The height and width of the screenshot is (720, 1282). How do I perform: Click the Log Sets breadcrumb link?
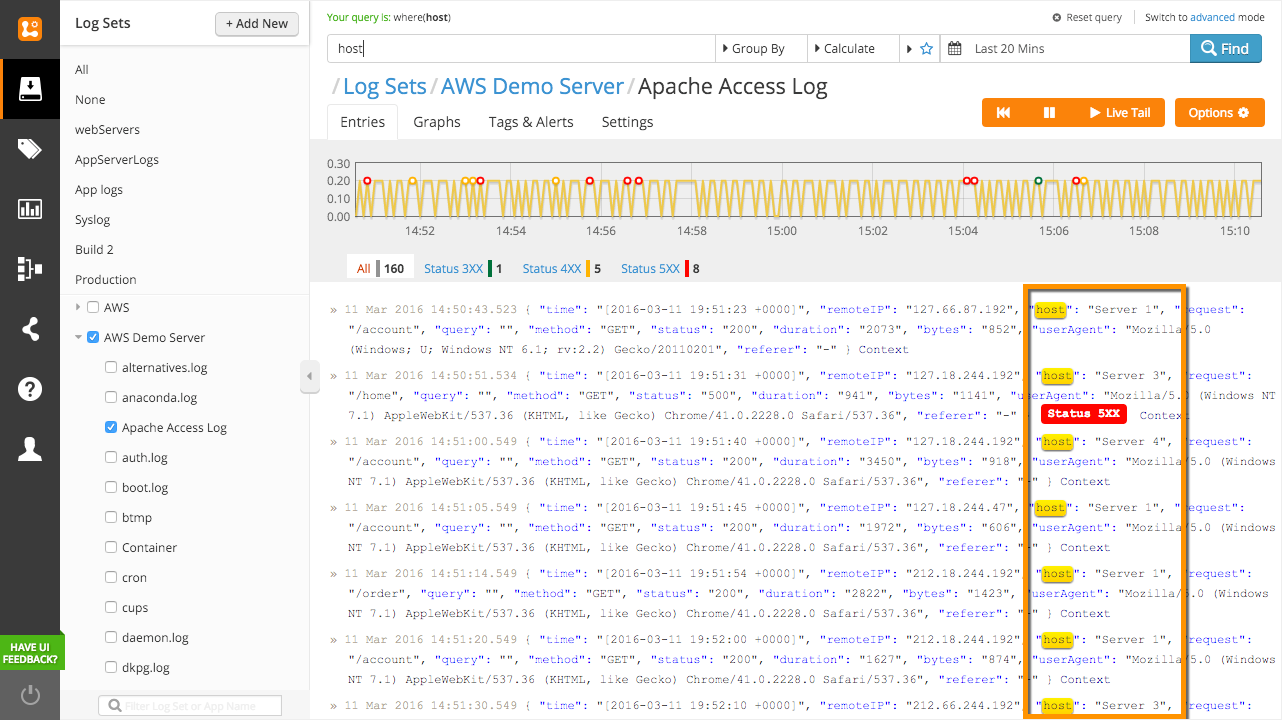384,87
